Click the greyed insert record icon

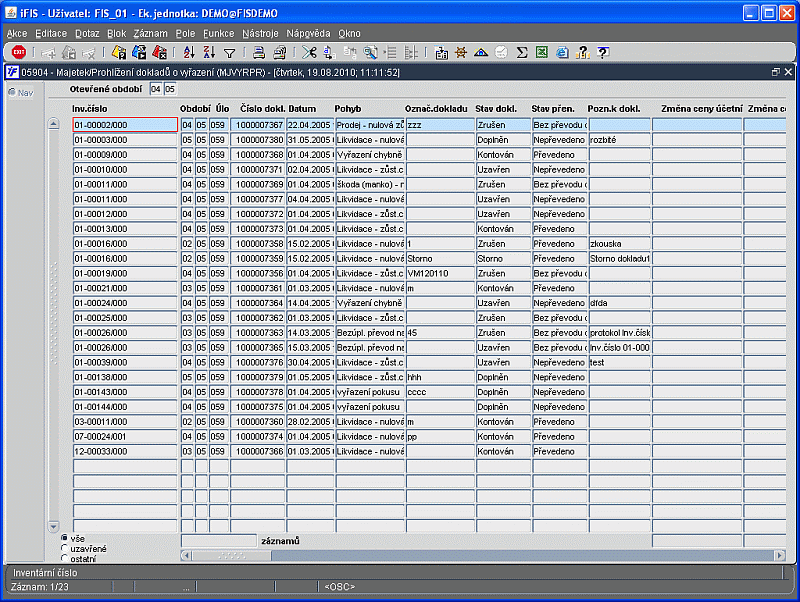[48, 52]
